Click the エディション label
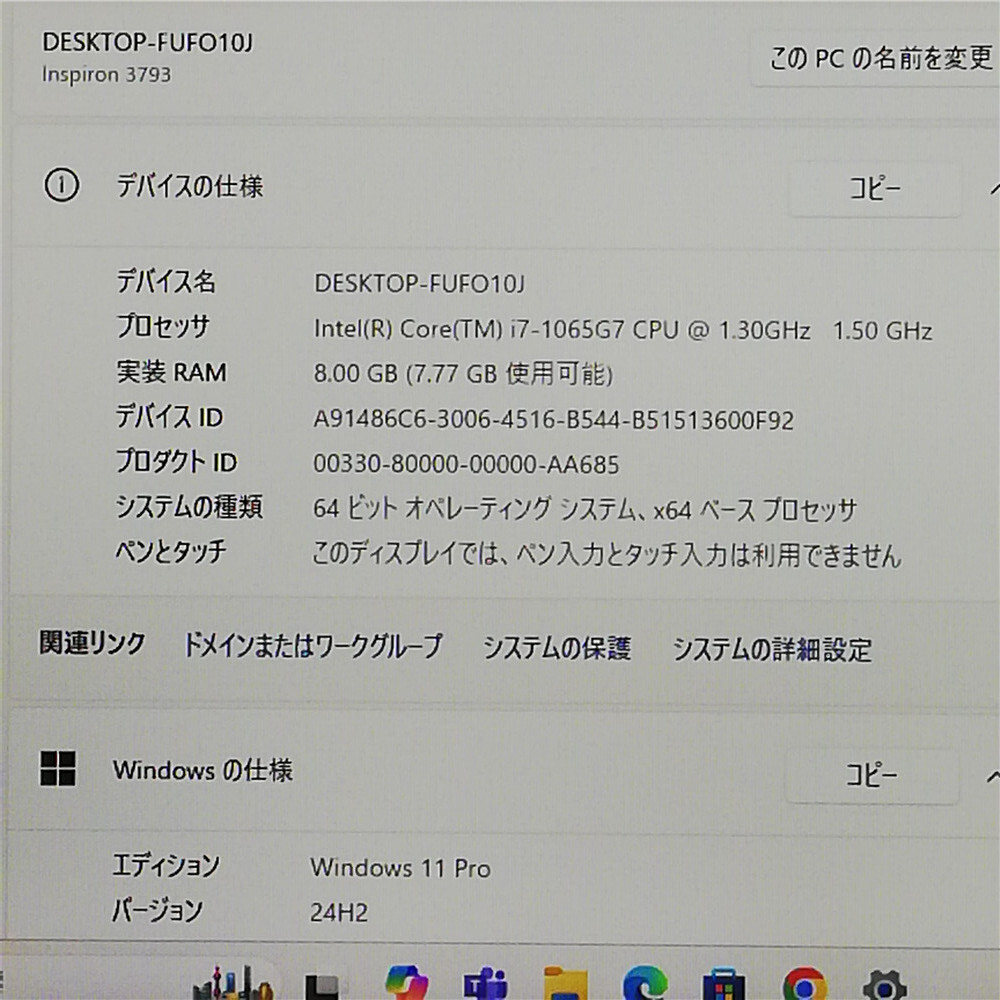This screenshot has width=1000, height=1000. [166, 865]
